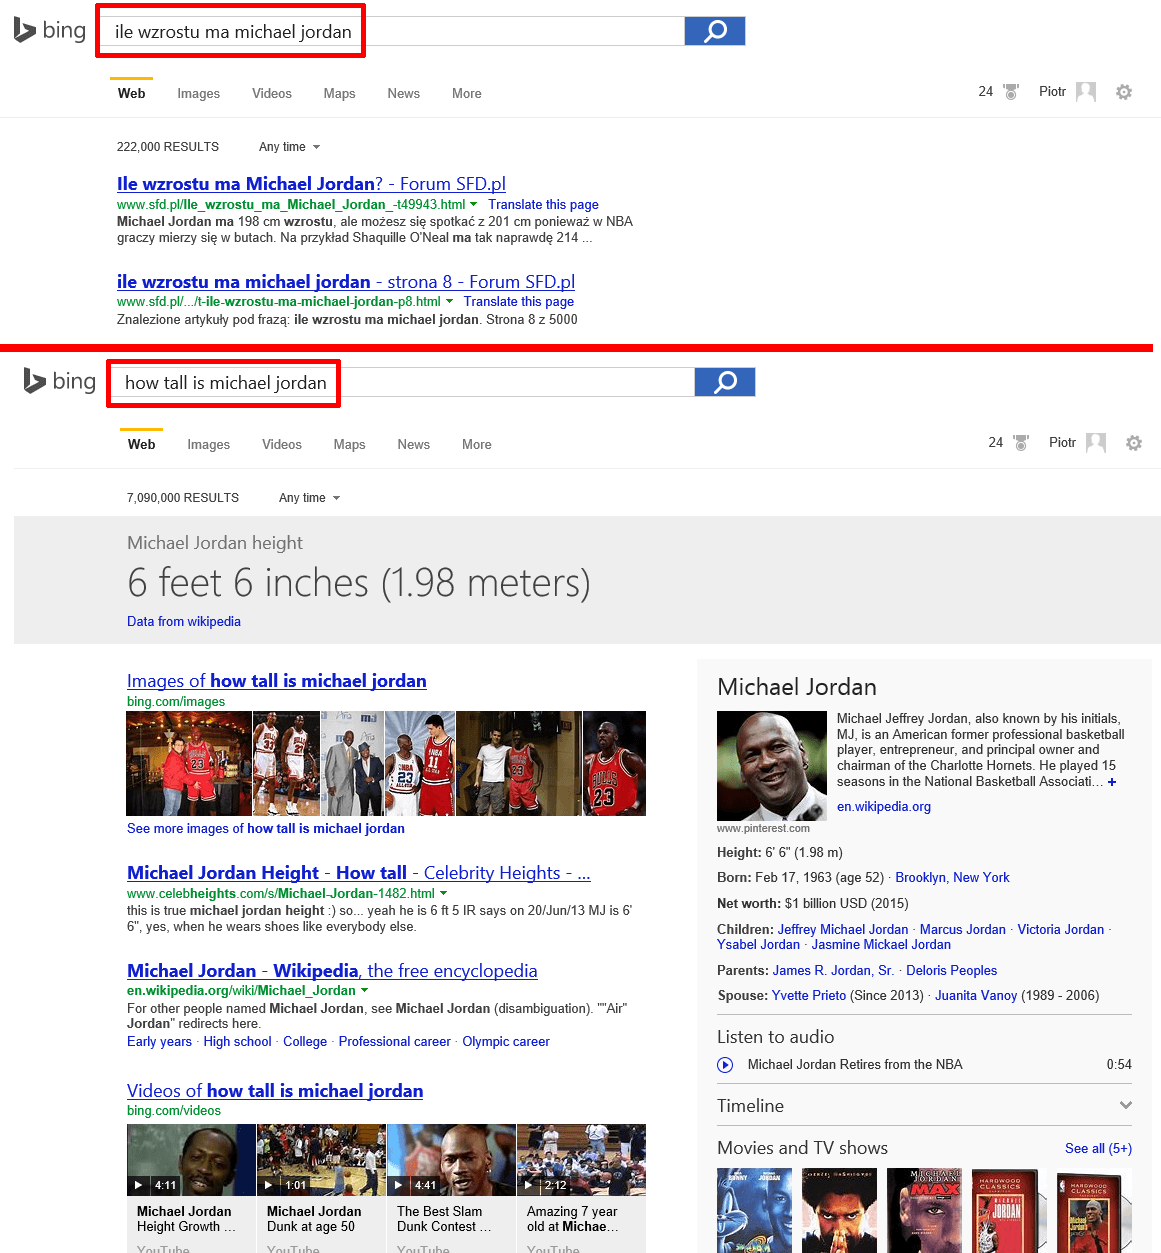The height and width of the screenshot is (1253, 1161).
Task: Open 'The Best Slam Dunk Contest' video thumbnail
Action: click(451, 1160)
